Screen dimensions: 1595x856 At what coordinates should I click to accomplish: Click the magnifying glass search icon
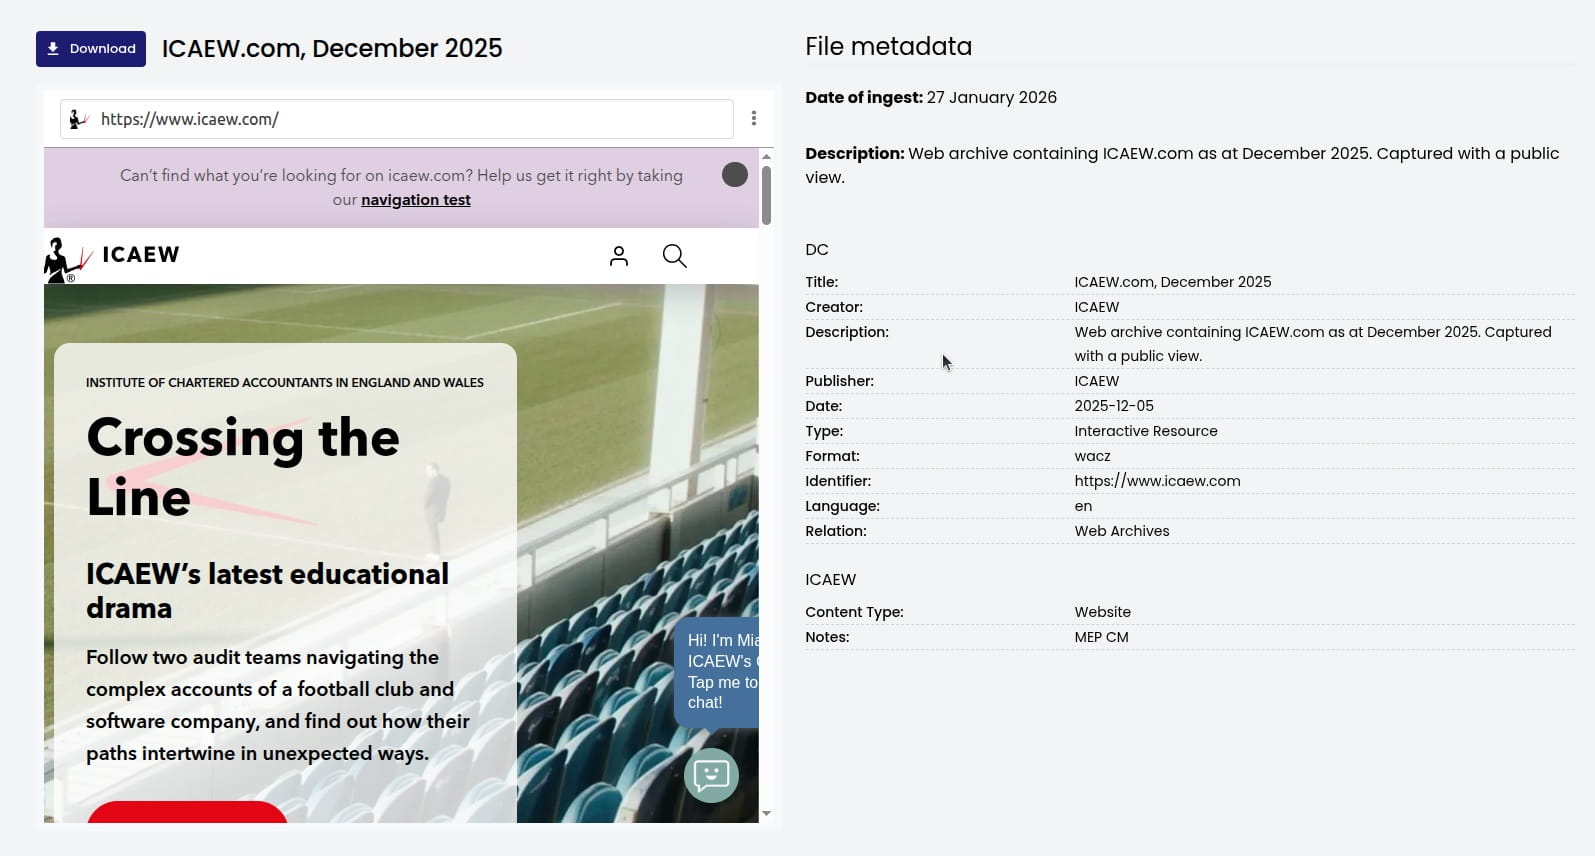(675, 257)
